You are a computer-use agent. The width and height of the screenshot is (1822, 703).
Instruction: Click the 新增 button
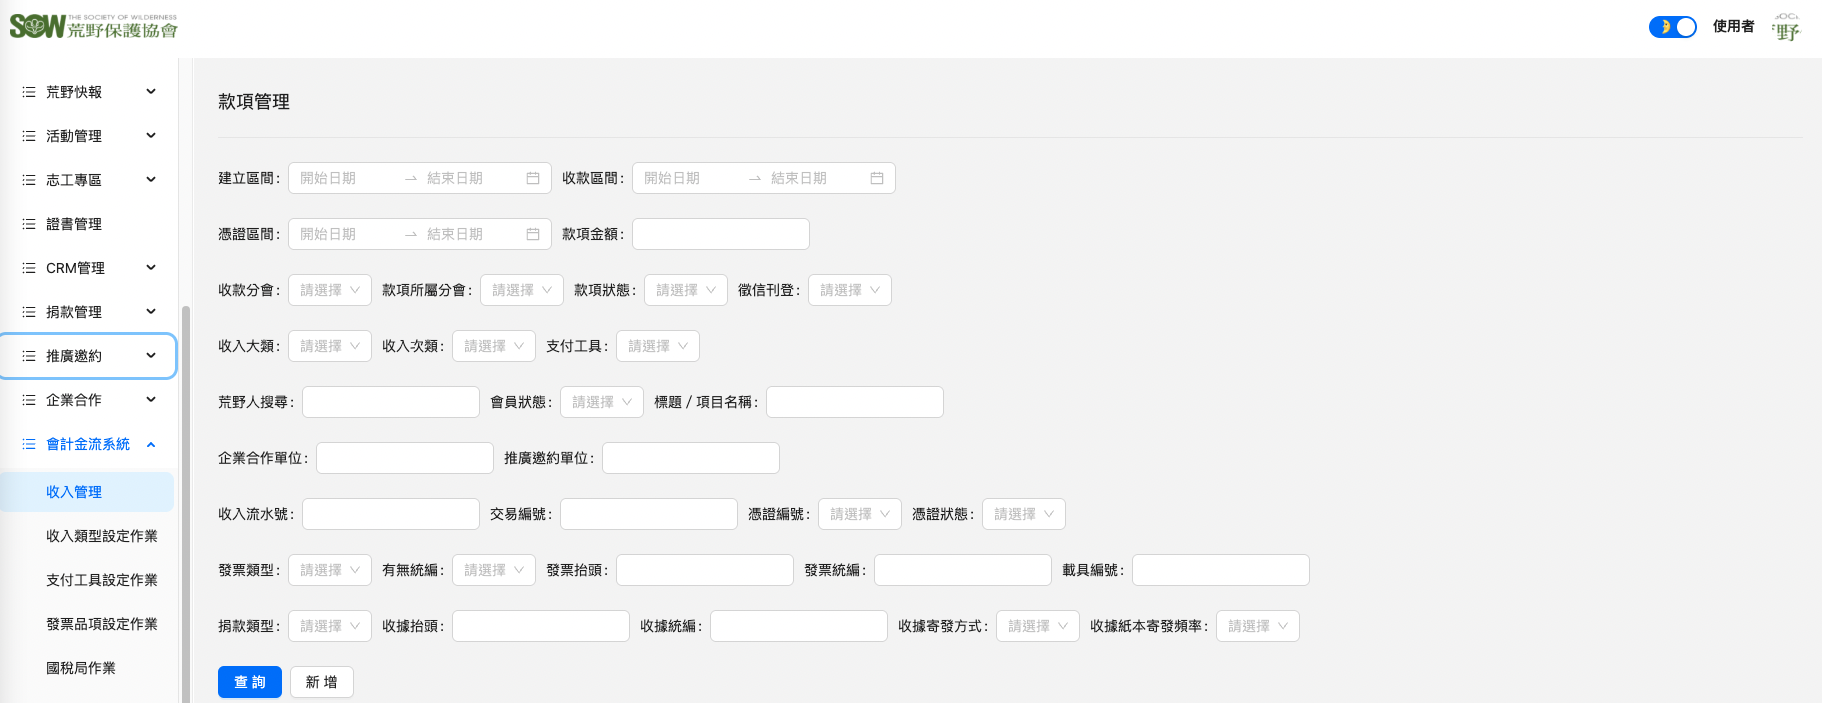[321, 682]
